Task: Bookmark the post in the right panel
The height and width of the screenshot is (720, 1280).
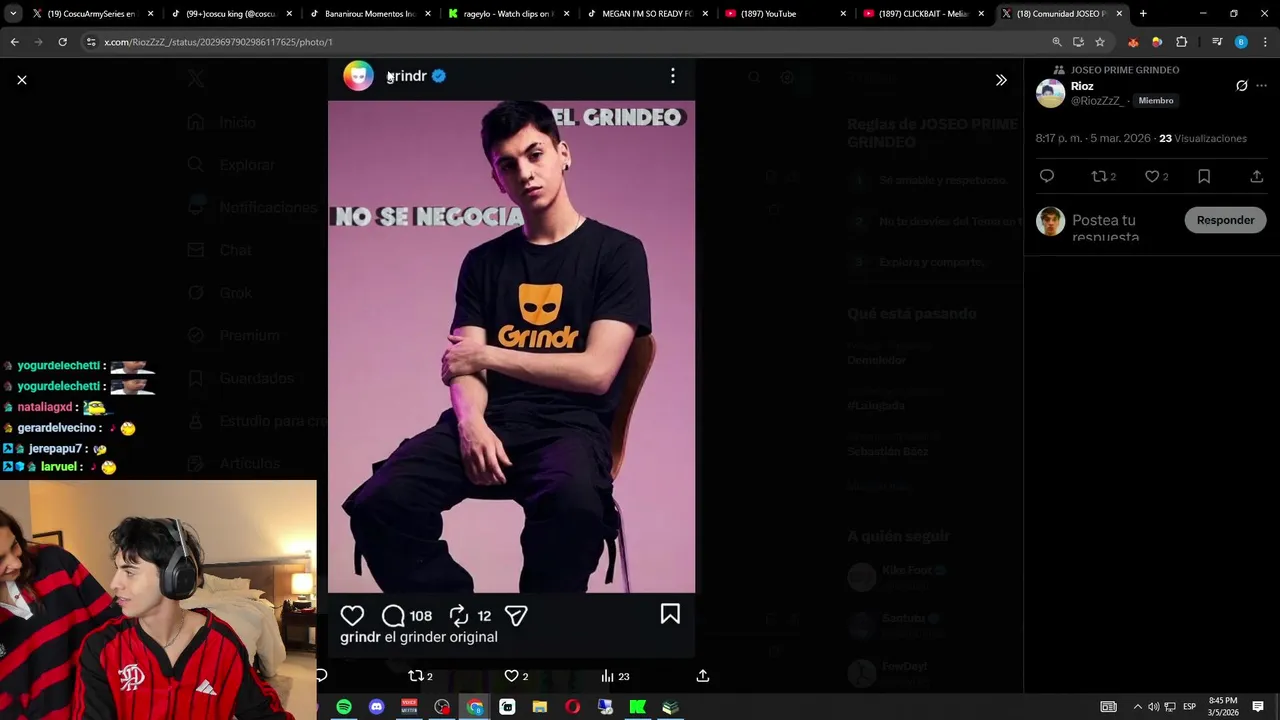Action: coord(1204,176)
